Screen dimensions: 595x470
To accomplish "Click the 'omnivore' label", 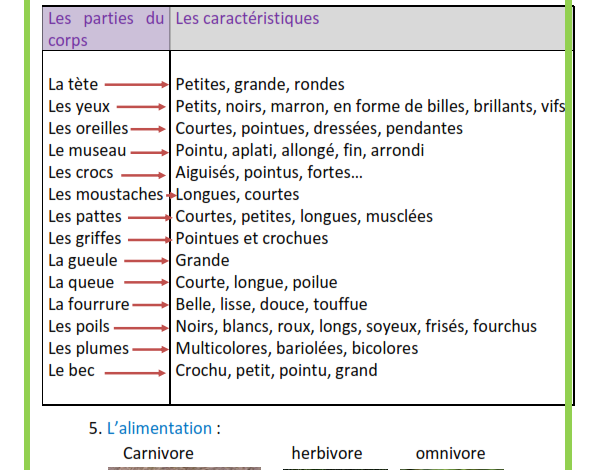I will coord(450,453).
